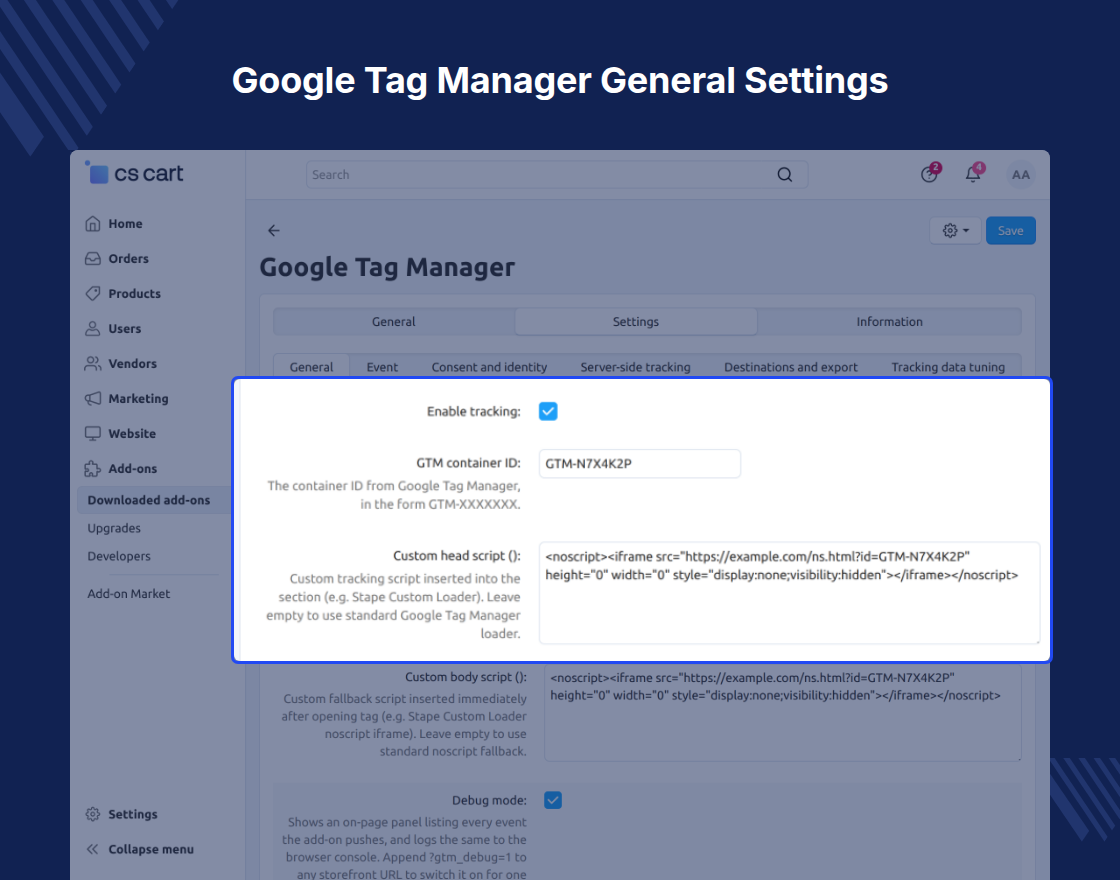This screenshot has height=880, width=1120.
Task: Select the Tracking data tuning sub-tab
Action: tap(948, 366)
